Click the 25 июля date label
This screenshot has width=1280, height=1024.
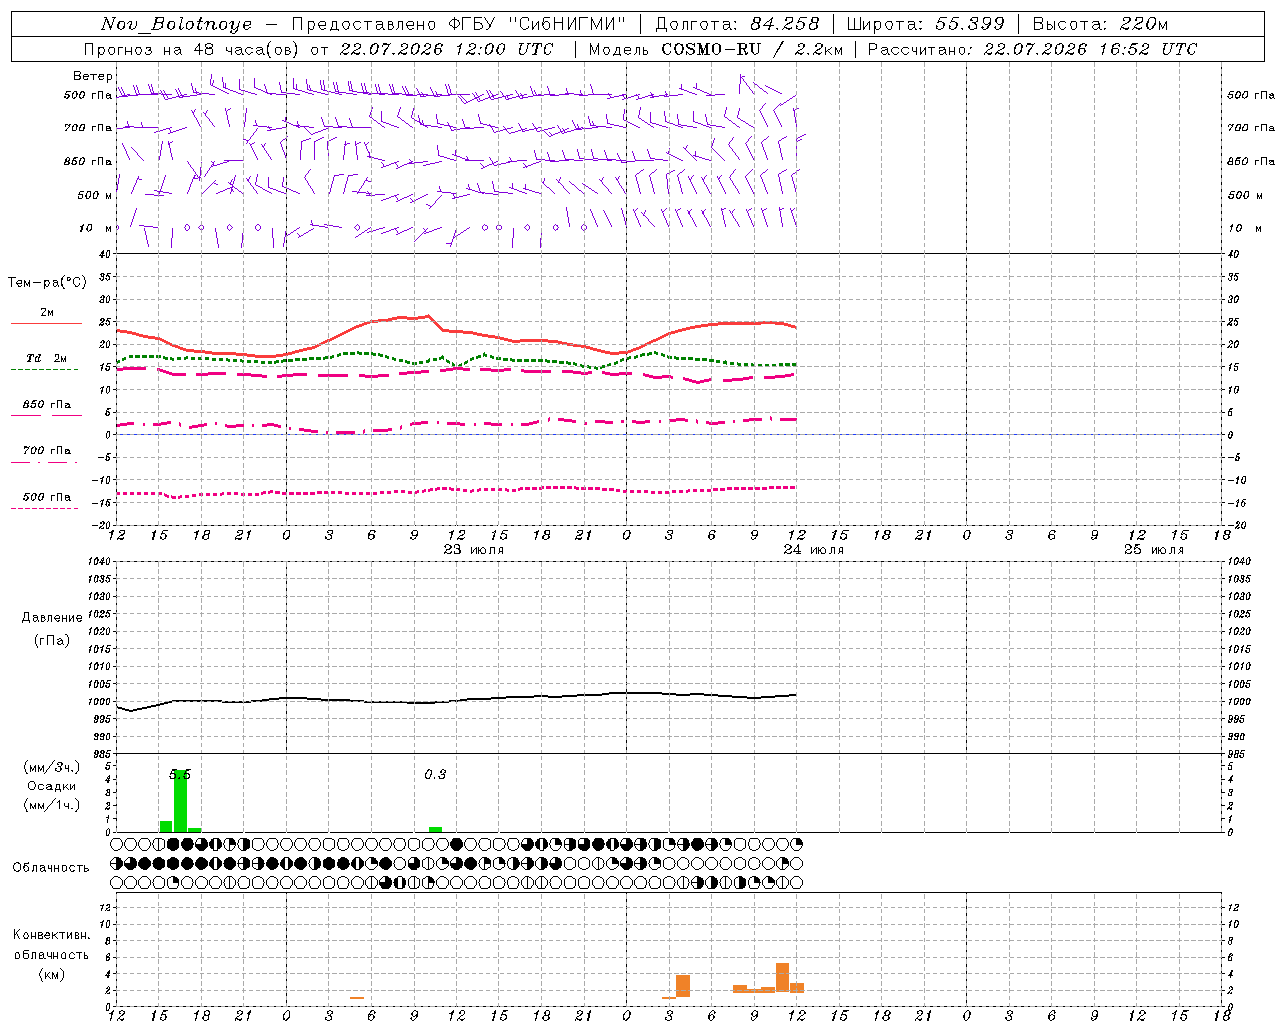(x=1154, y=550)
